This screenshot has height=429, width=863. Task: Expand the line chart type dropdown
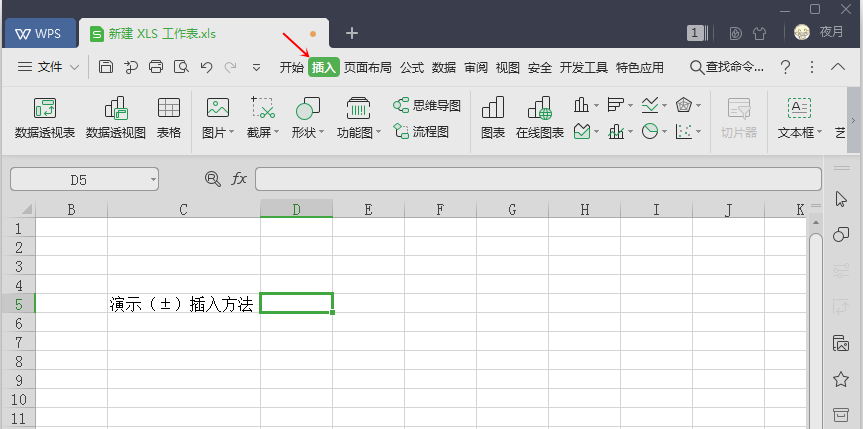[664, 105]
